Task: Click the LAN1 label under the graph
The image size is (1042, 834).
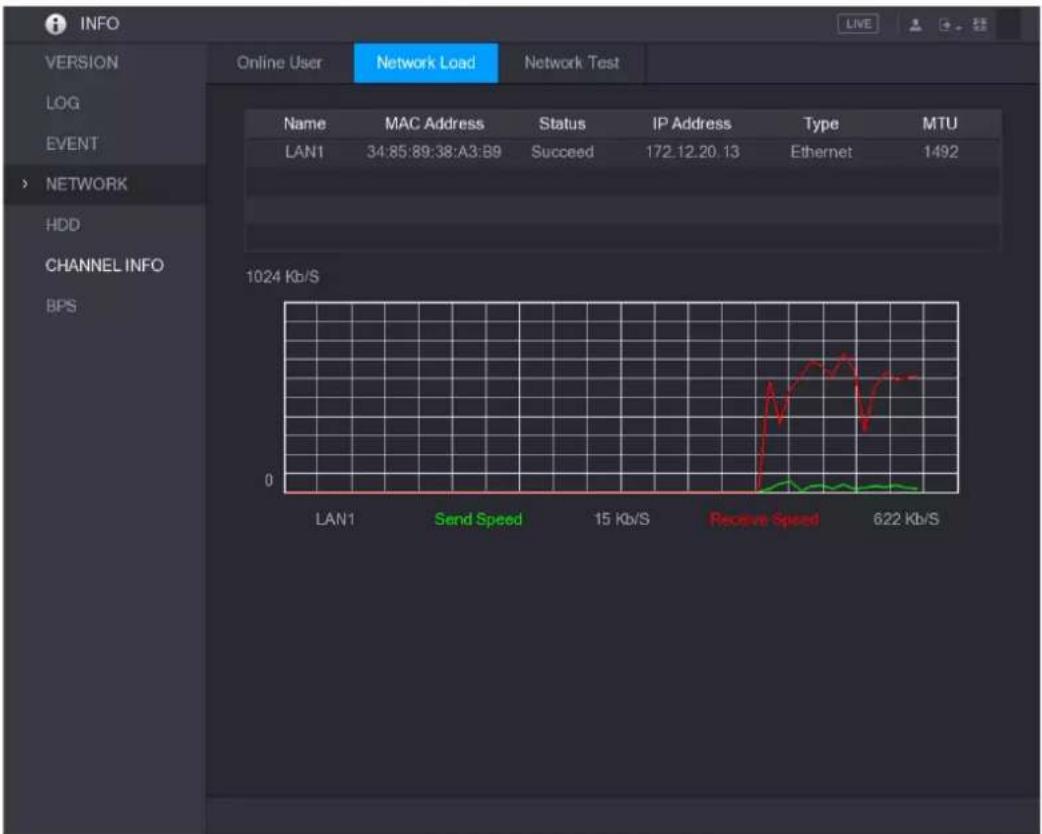Action: coord(335,519)
